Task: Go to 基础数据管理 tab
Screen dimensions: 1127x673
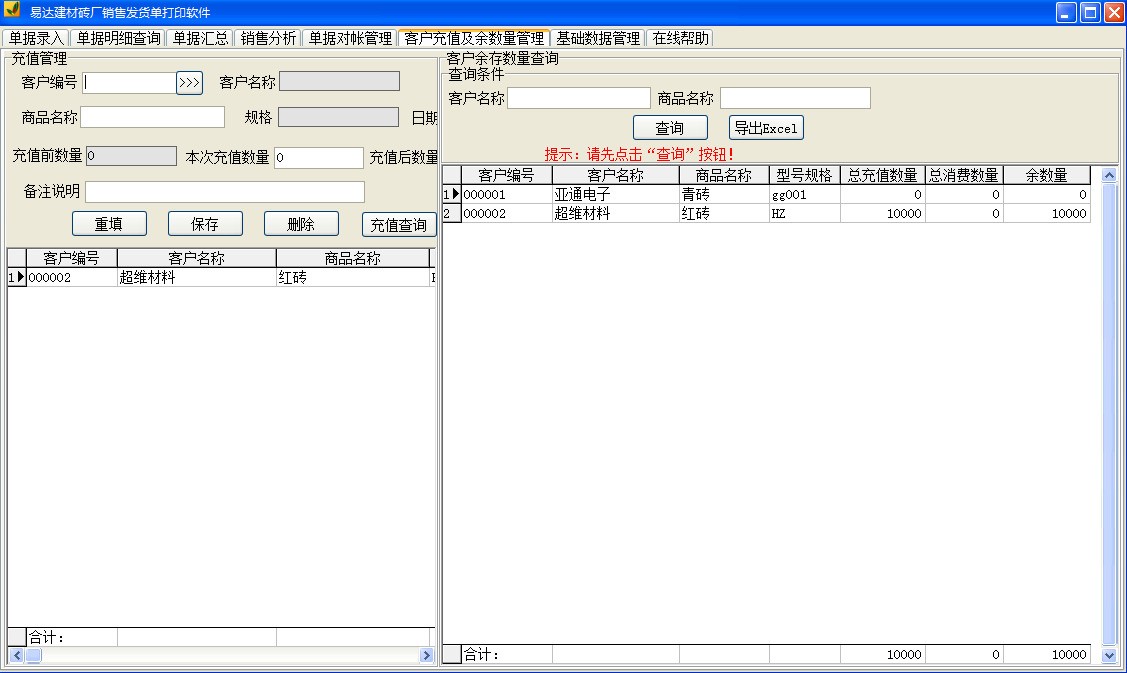Action: tap(598, 38)
